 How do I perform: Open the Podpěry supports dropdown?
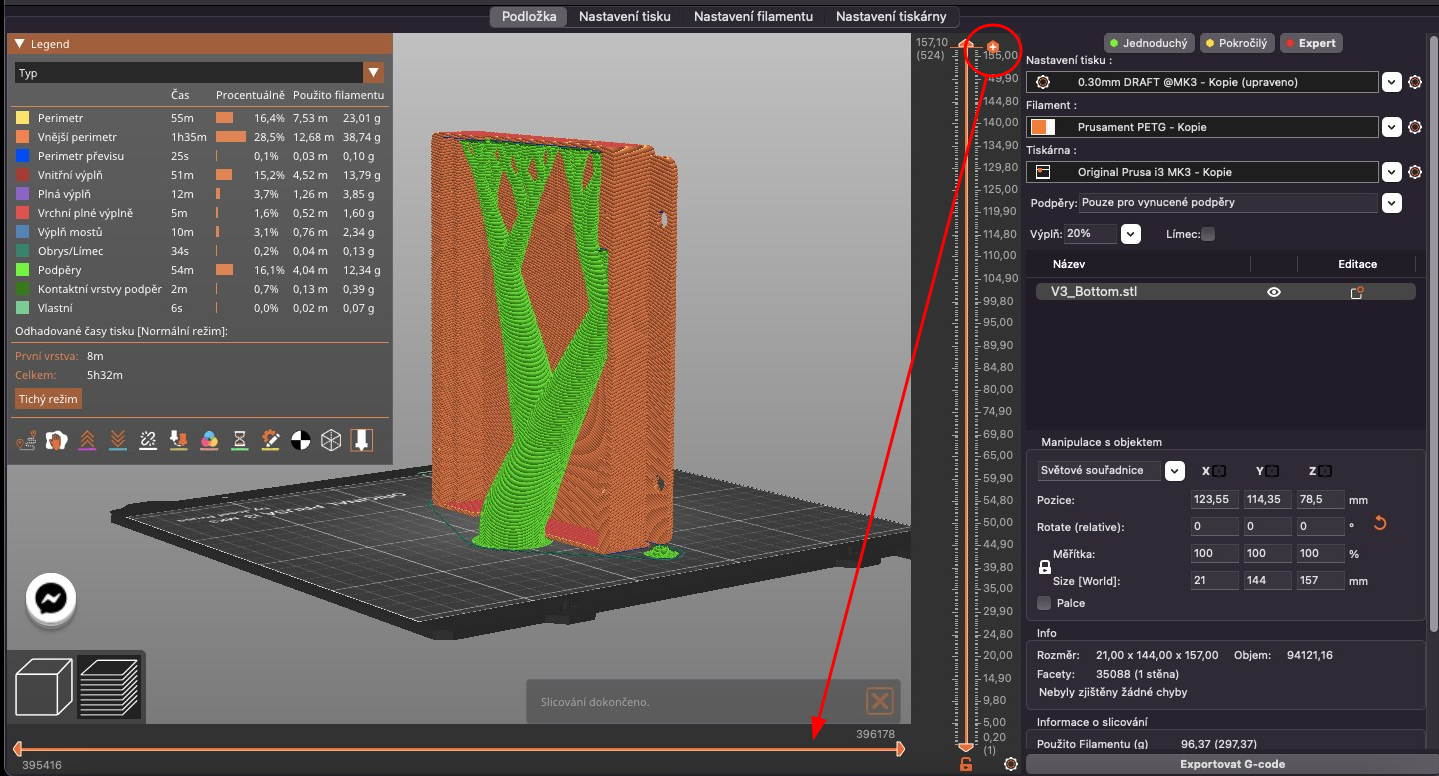[1391, 202]
